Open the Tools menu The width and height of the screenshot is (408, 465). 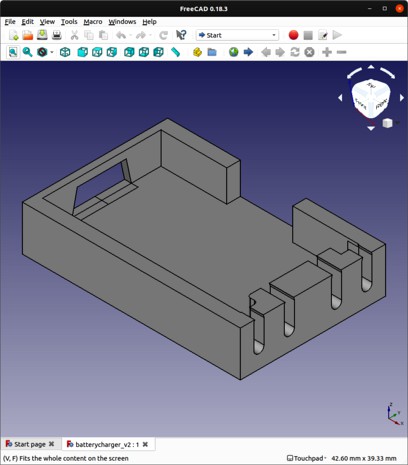tap(69, 22)
